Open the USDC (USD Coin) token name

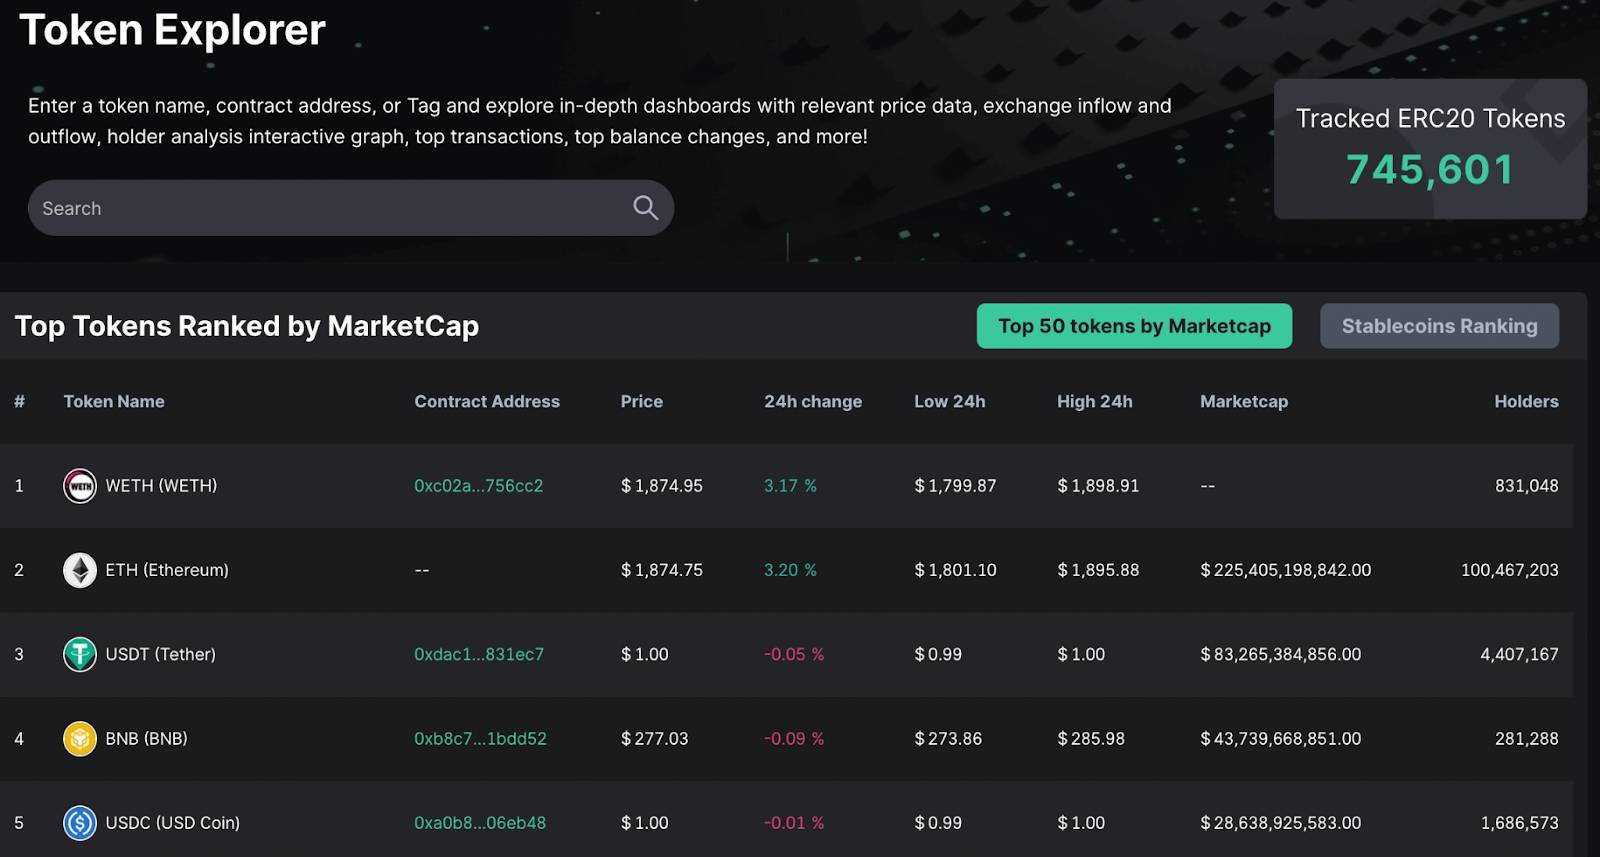click(173, 823)
